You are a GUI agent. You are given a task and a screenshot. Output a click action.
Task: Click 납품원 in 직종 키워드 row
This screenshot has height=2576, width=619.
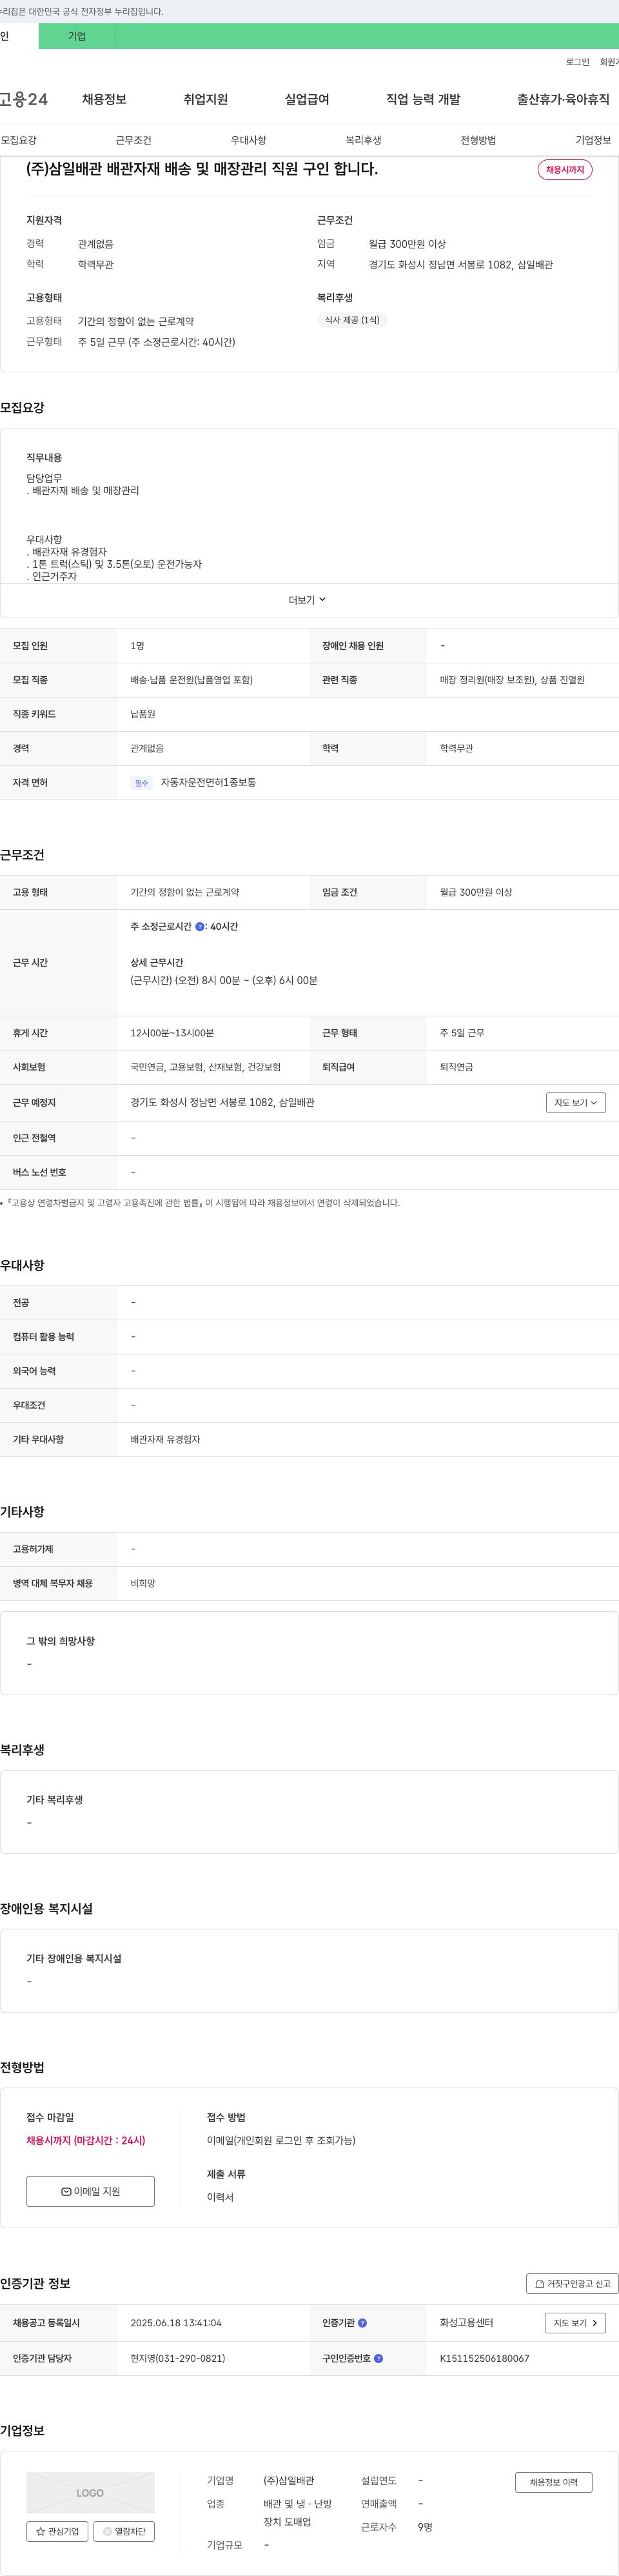pos(143,714)
